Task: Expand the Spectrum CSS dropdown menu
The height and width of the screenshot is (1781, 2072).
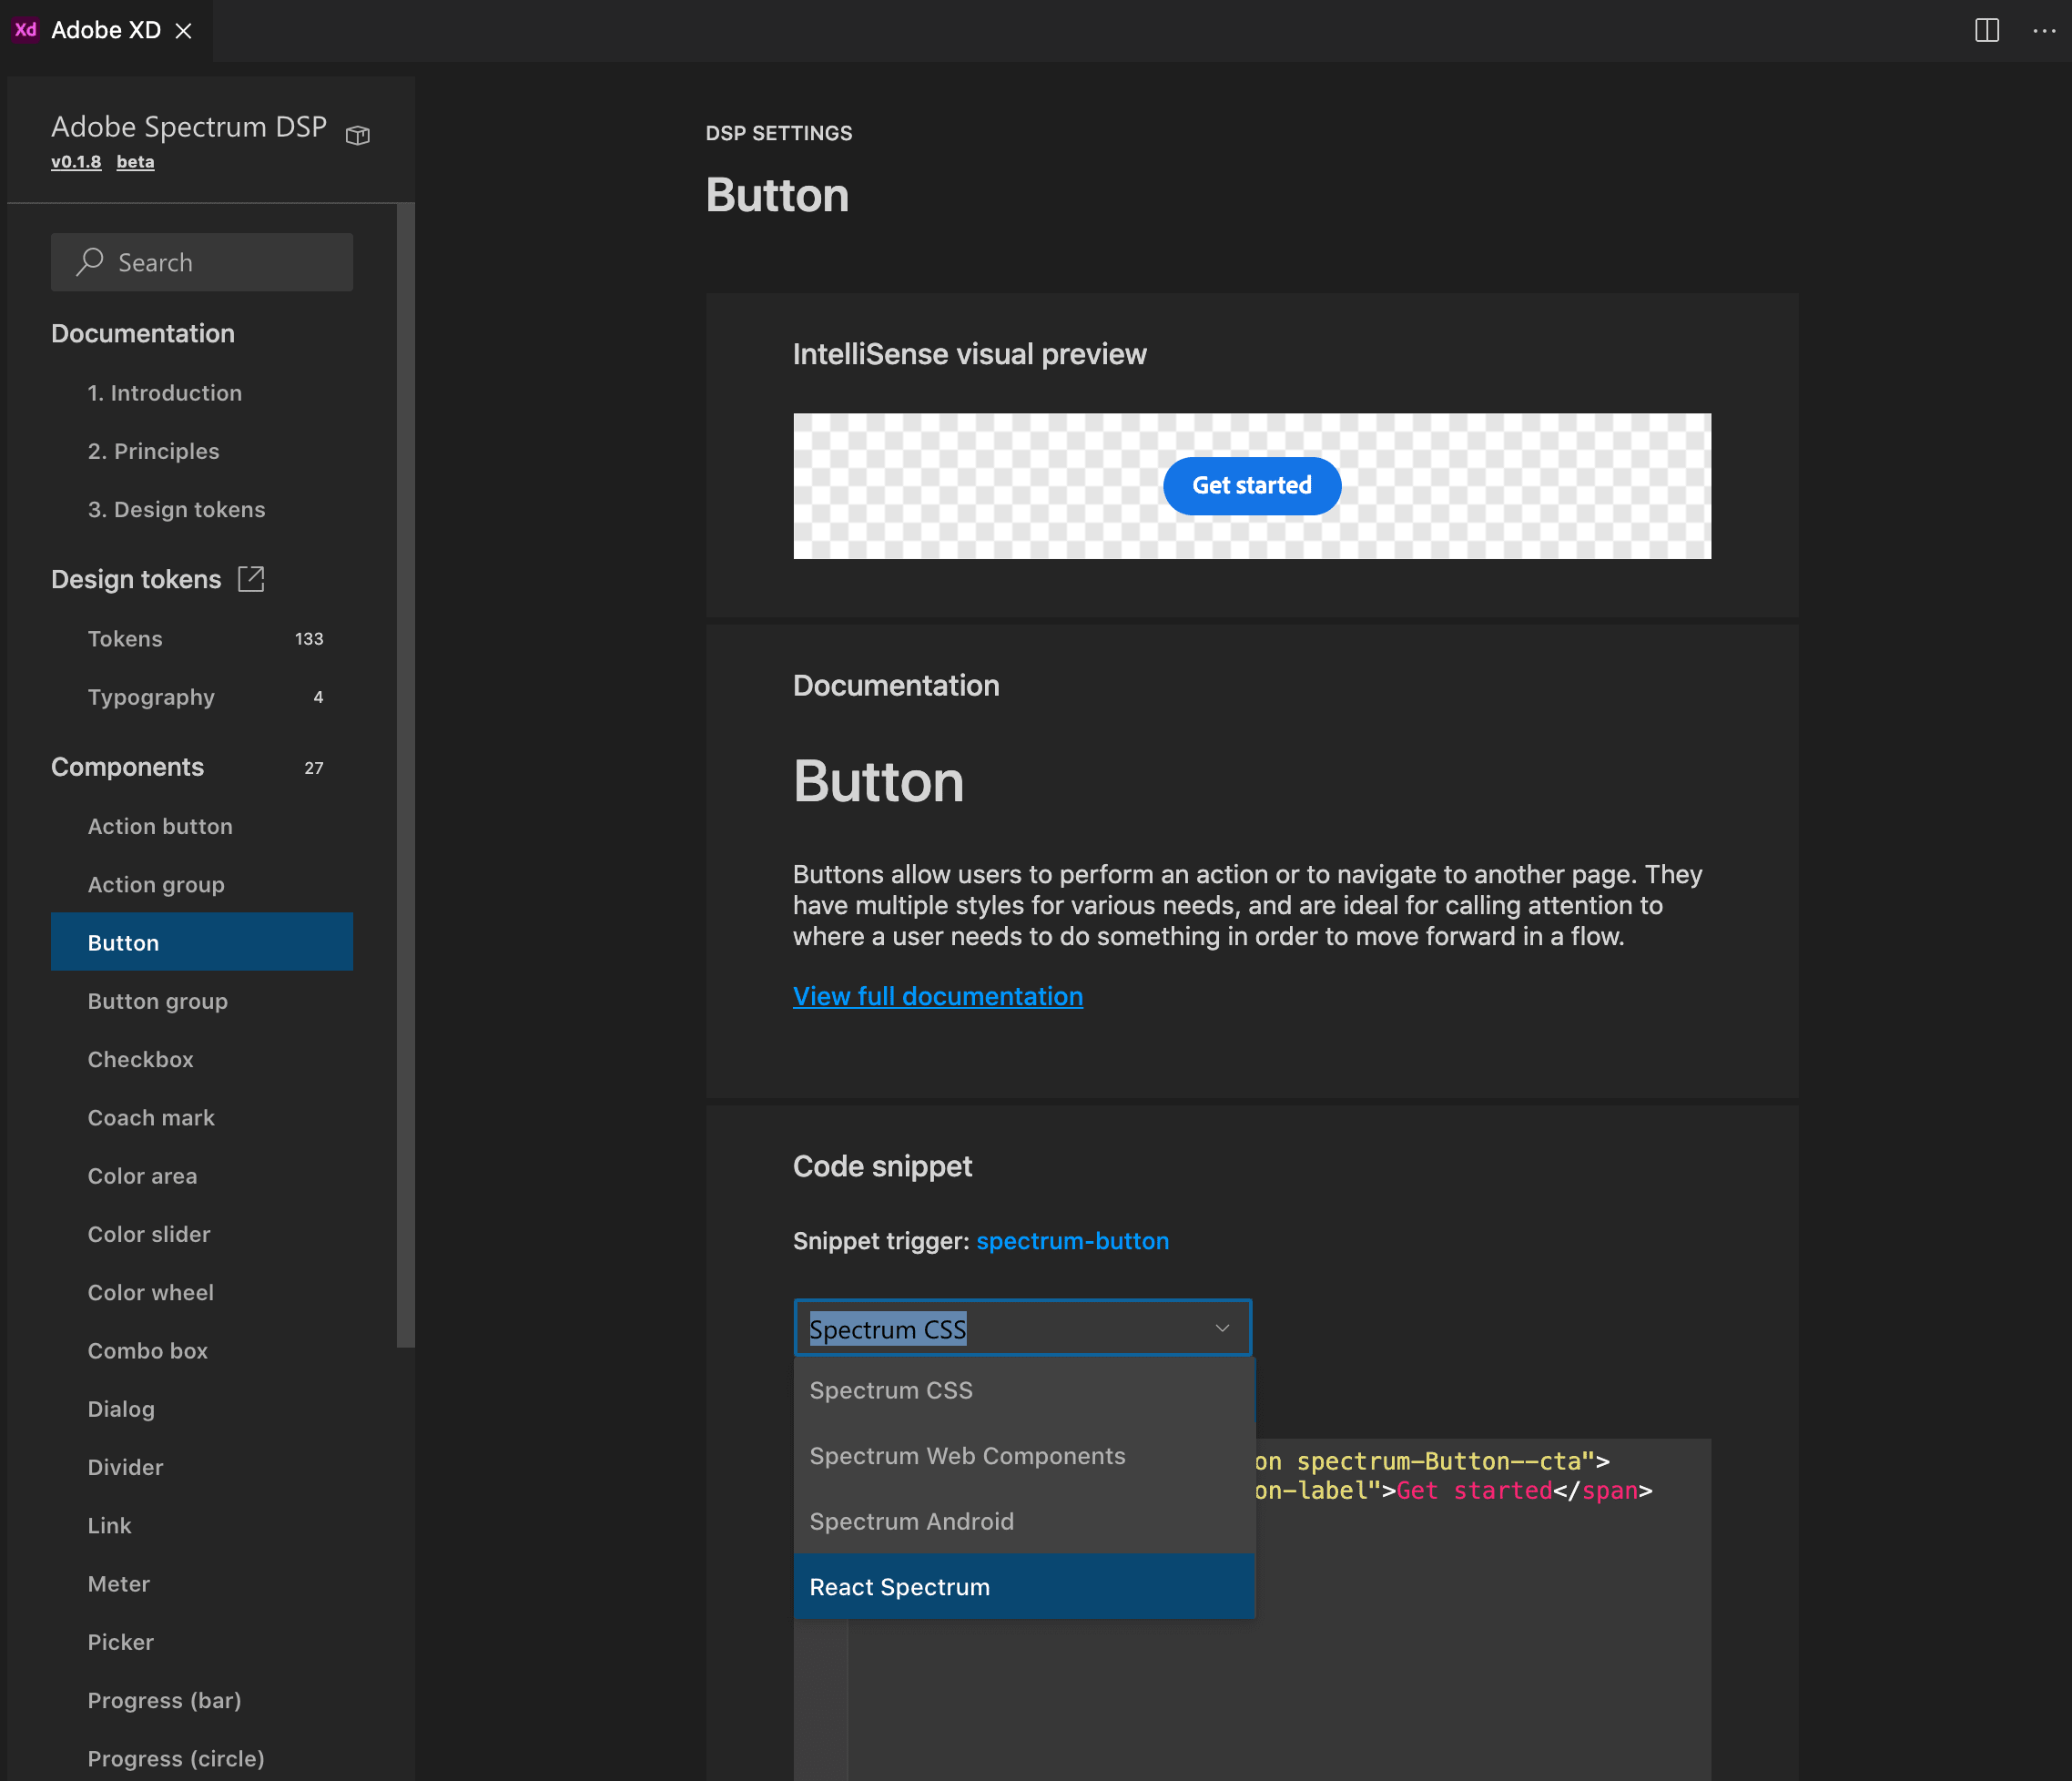Action: (x=1022, y=1328)
